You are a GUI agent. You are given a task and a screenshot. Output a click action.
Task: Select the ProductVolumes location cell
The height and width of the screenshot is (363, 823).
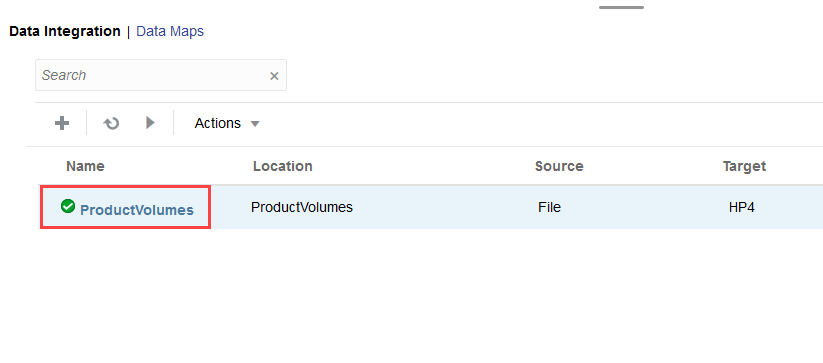click(302, 208)
